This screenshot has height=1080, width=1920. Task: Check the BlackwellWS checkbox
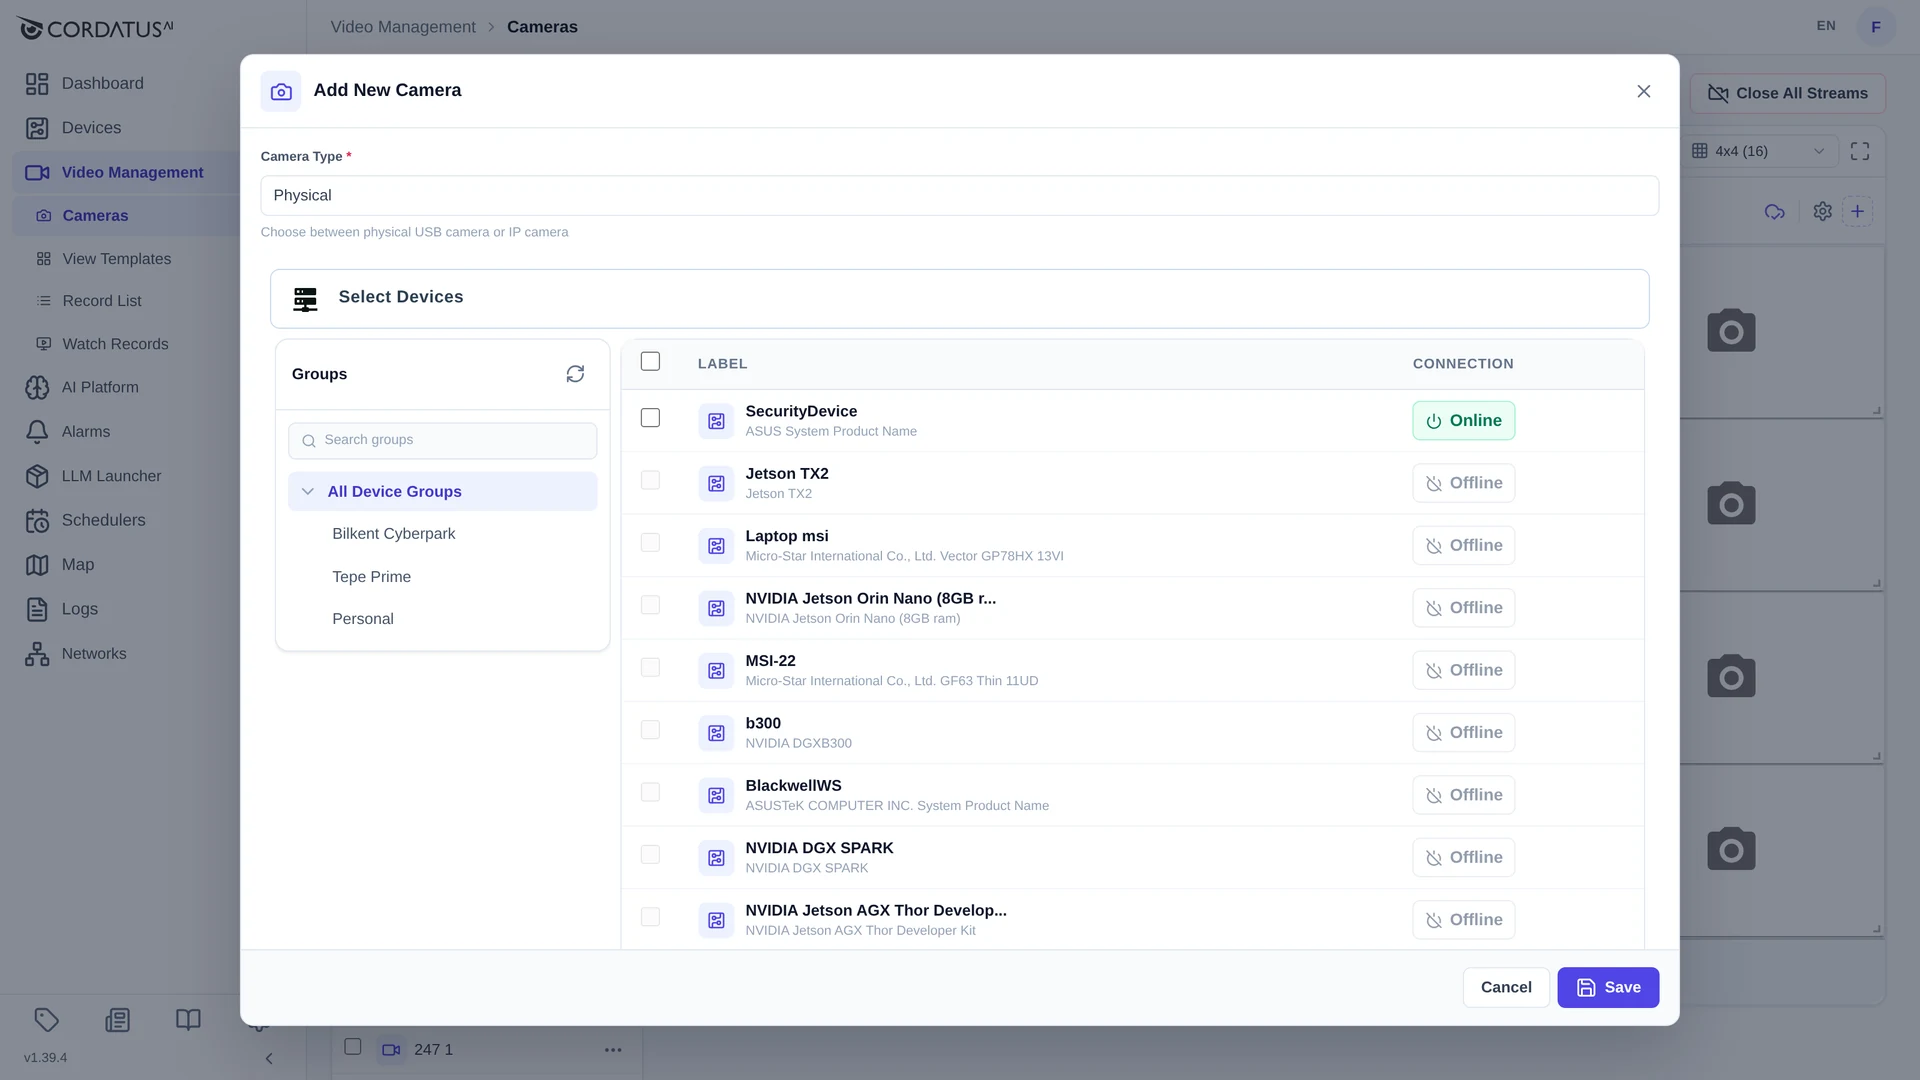click(x=650, y=792)
